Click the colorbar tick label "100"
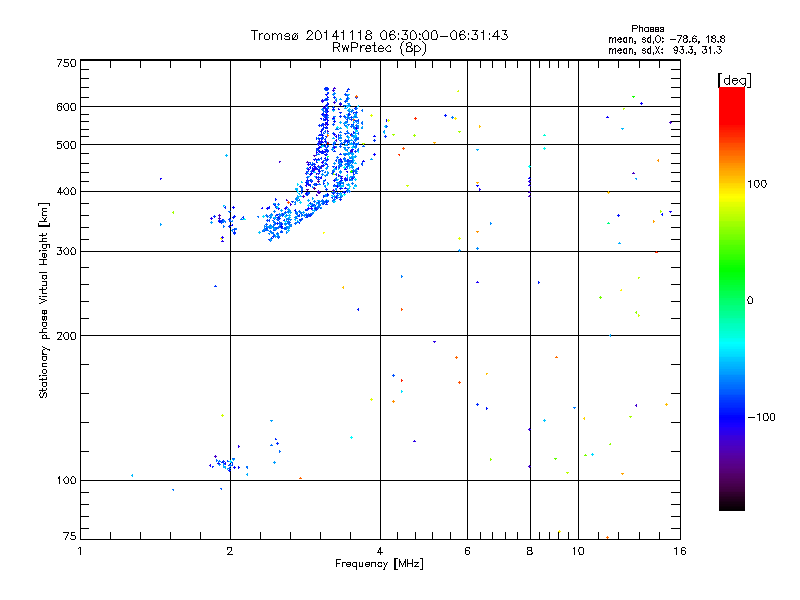Viewport: 800px width, 600px height. pos(757,184)
